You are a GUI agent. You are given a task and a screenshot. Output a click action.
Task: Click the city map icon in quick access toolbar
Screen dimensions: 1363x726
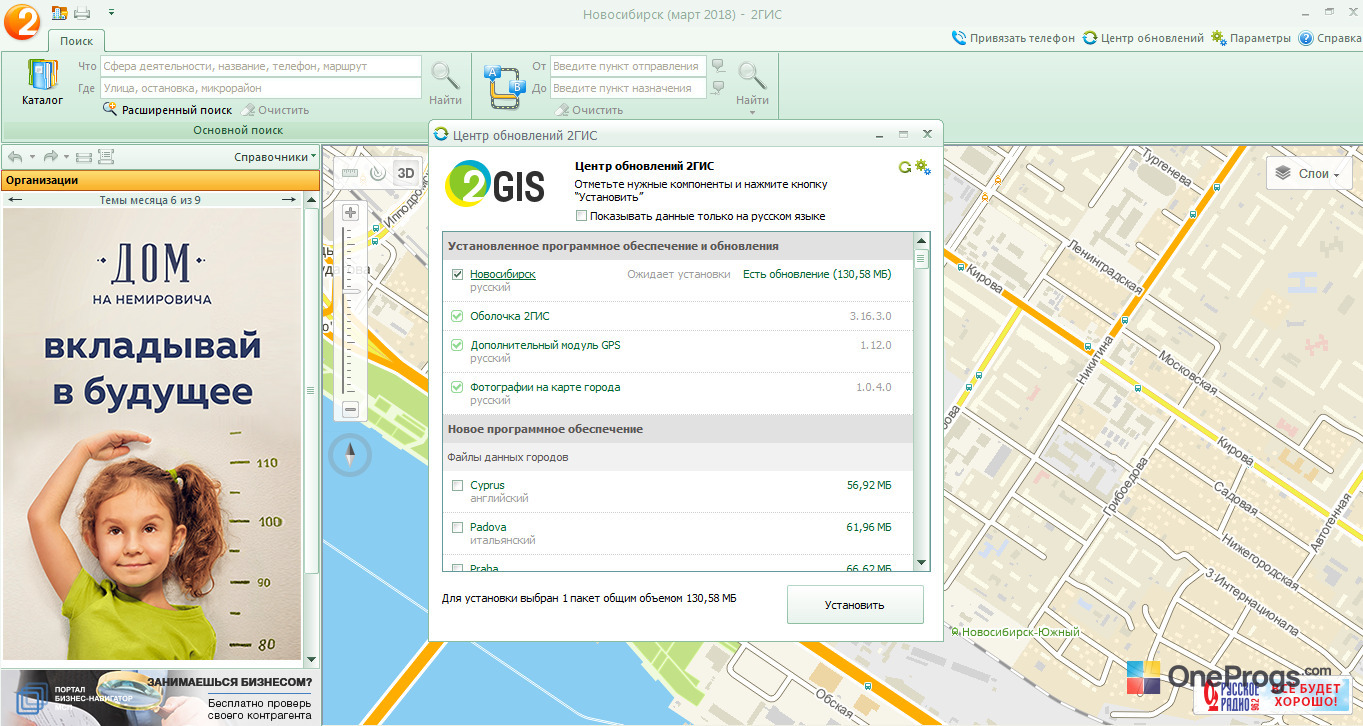coord(59,13)
